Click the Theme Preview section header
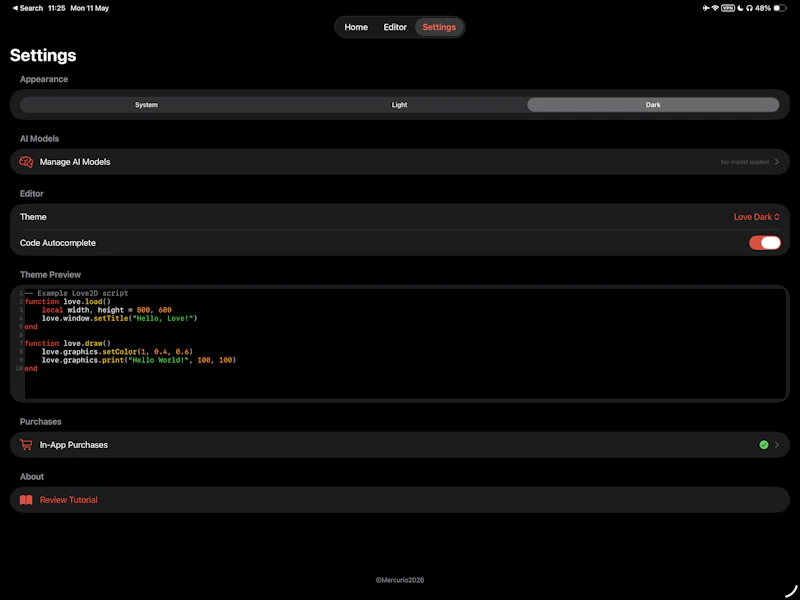 click(x=50, y=274)
